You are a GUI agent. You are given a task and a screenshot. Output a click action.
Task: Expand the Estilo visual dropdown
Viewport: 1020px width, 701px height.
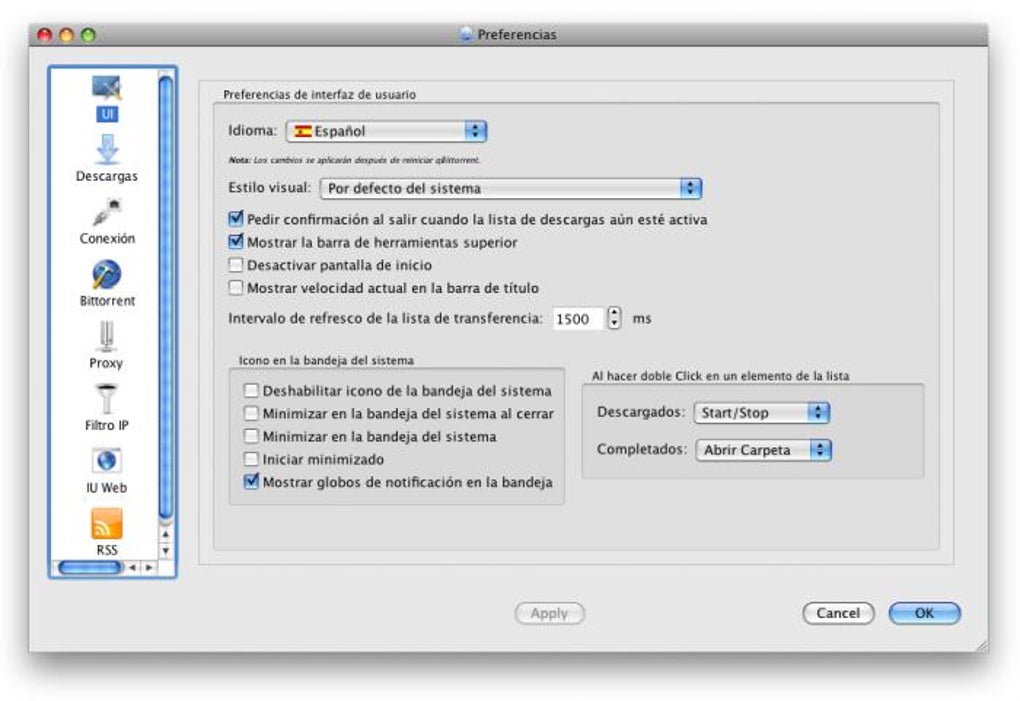click(511, 189)
